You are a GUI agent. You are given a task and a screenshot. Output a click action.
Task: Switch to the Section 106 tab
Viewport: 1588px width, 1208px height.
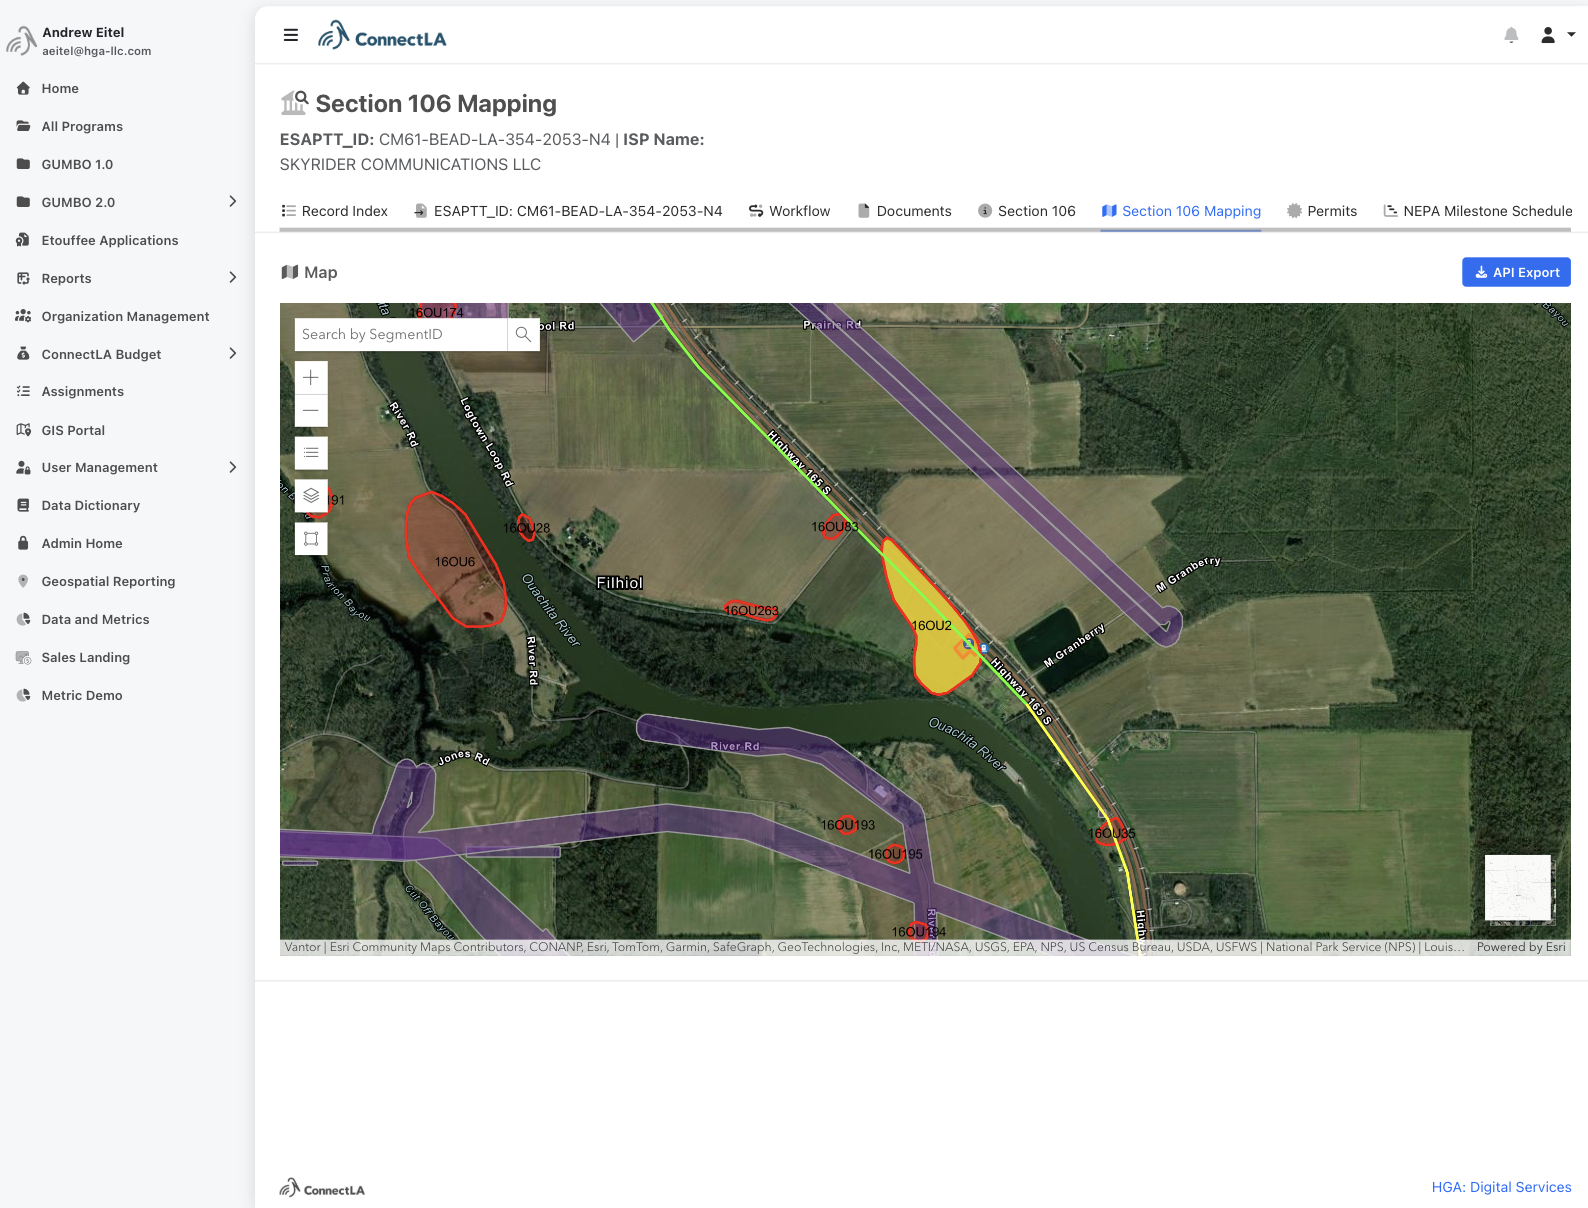[1027, 211]
